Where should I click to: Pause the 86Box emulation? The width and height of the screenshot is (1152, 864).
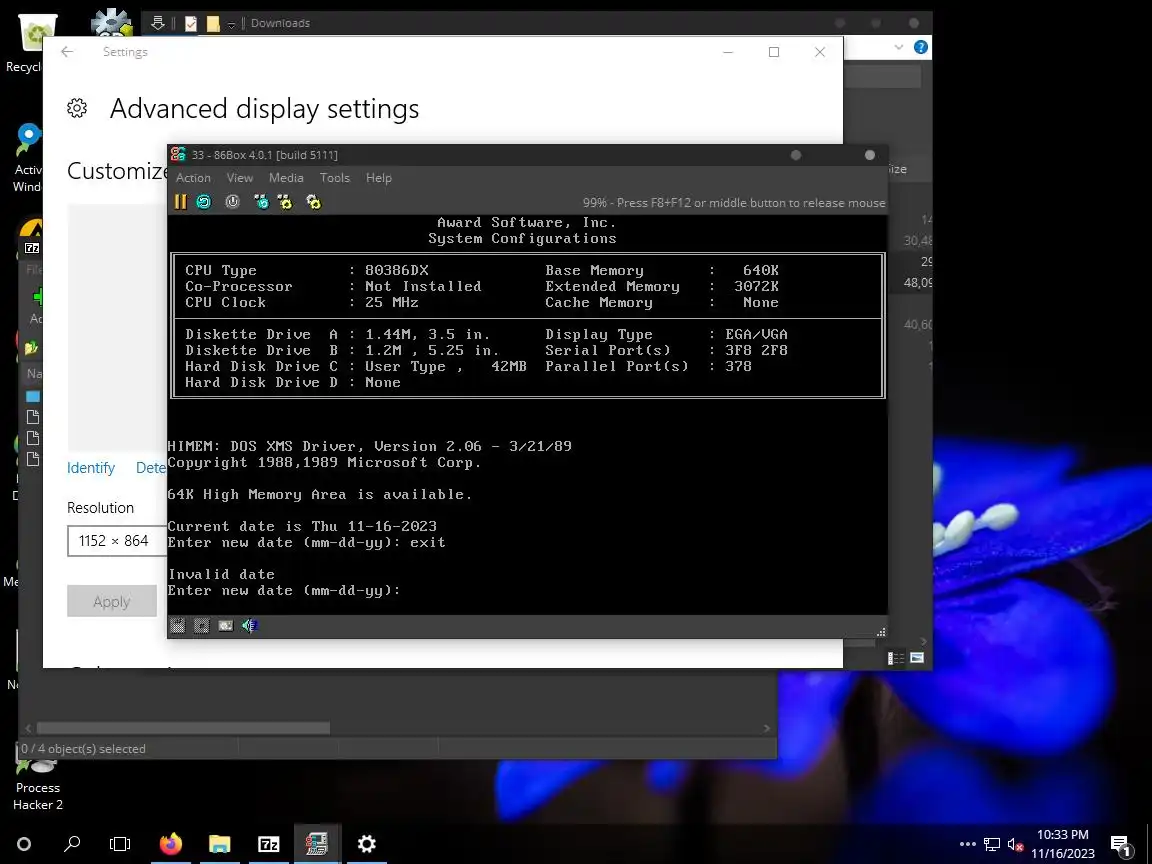(180, 202)
